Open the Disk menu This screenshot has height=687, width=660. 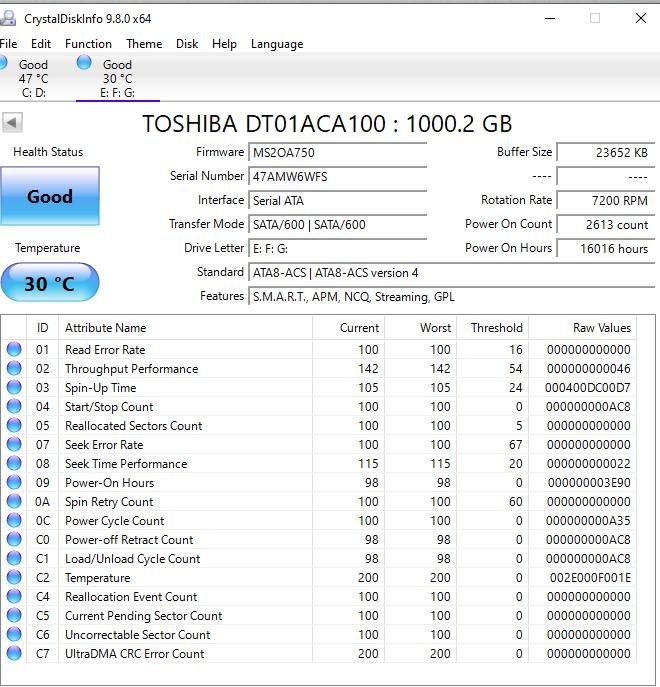coord(187,44)
